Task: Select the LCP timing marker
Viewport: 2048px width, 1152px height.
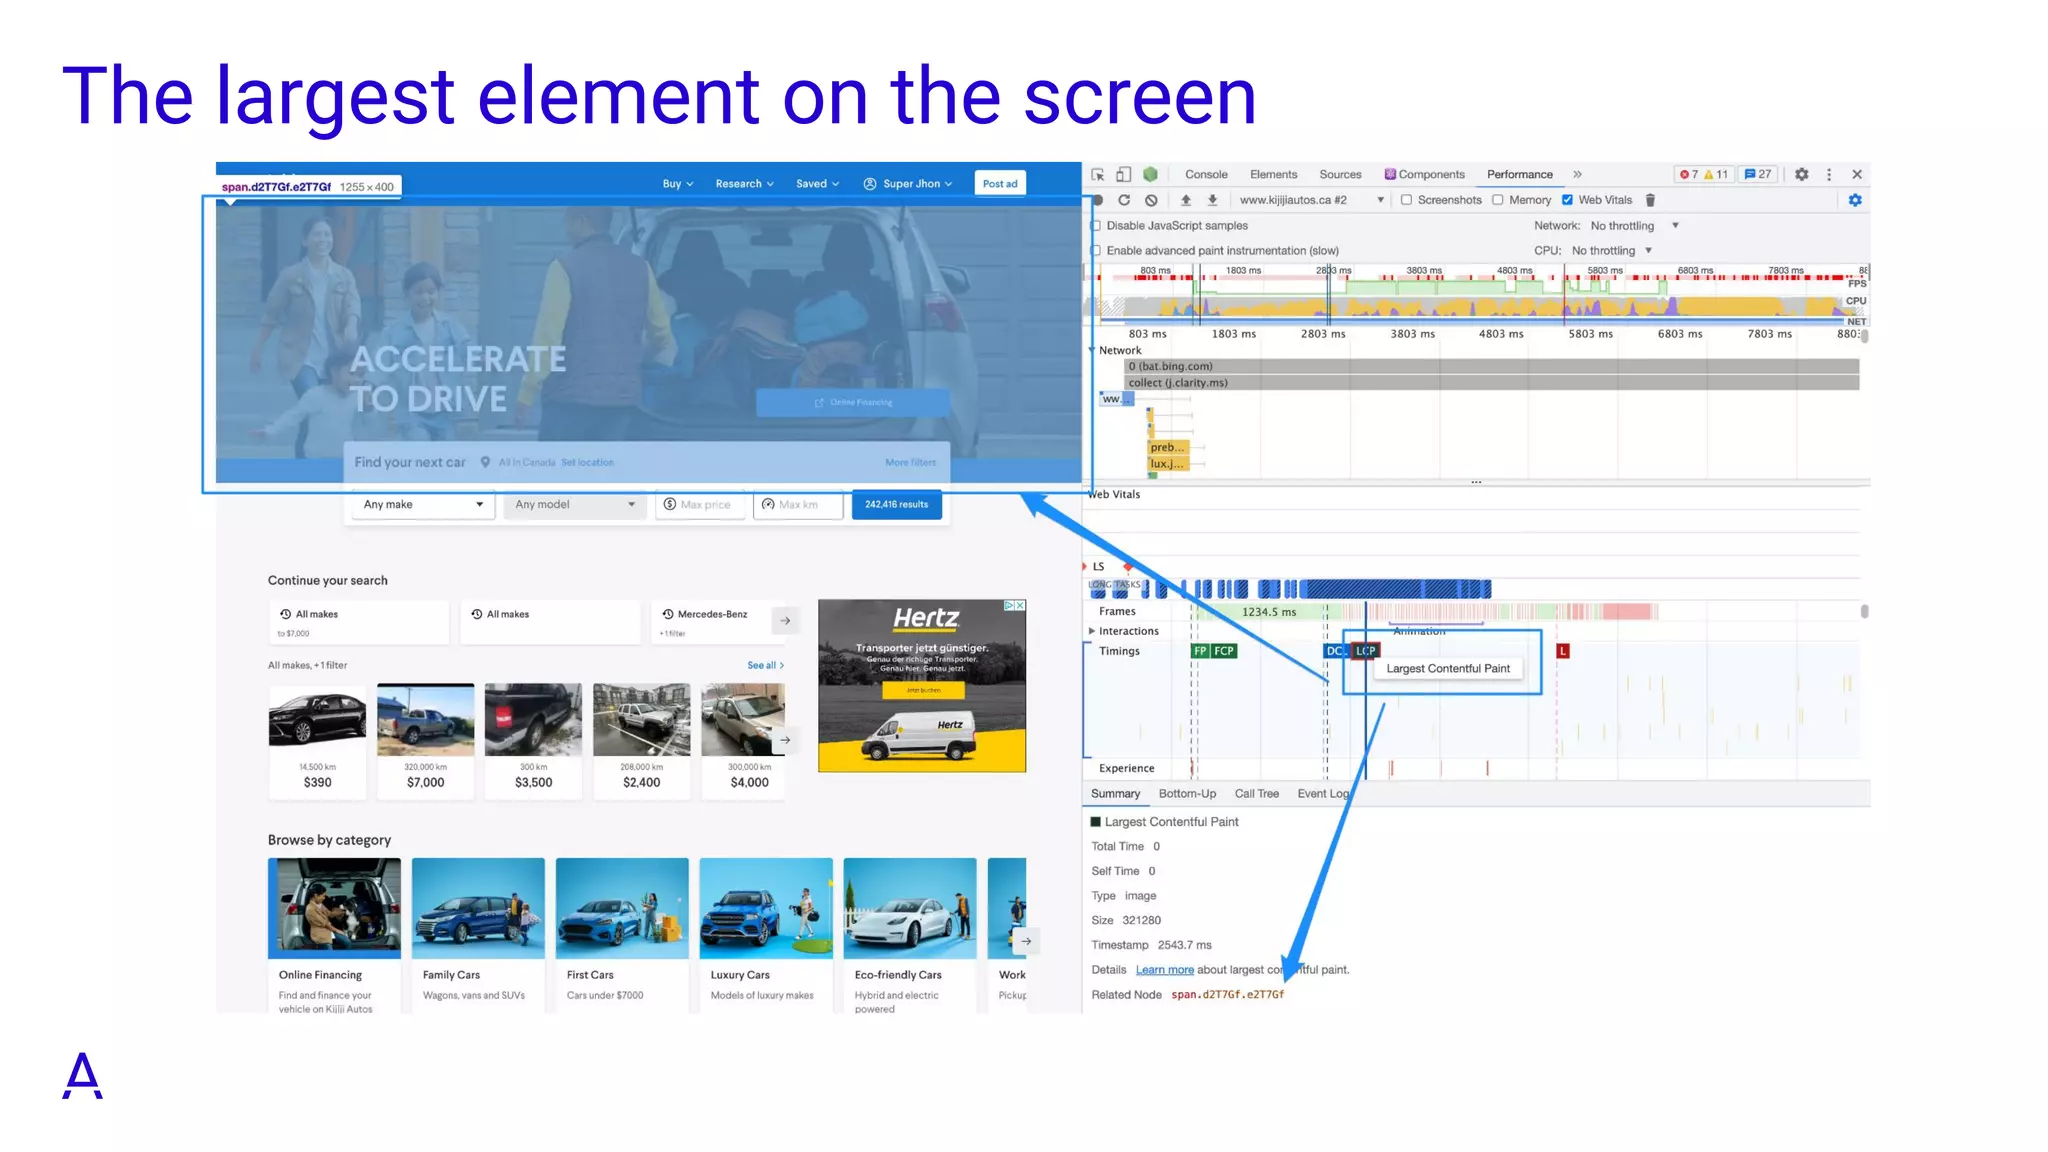Action: tap(1366, 651)
